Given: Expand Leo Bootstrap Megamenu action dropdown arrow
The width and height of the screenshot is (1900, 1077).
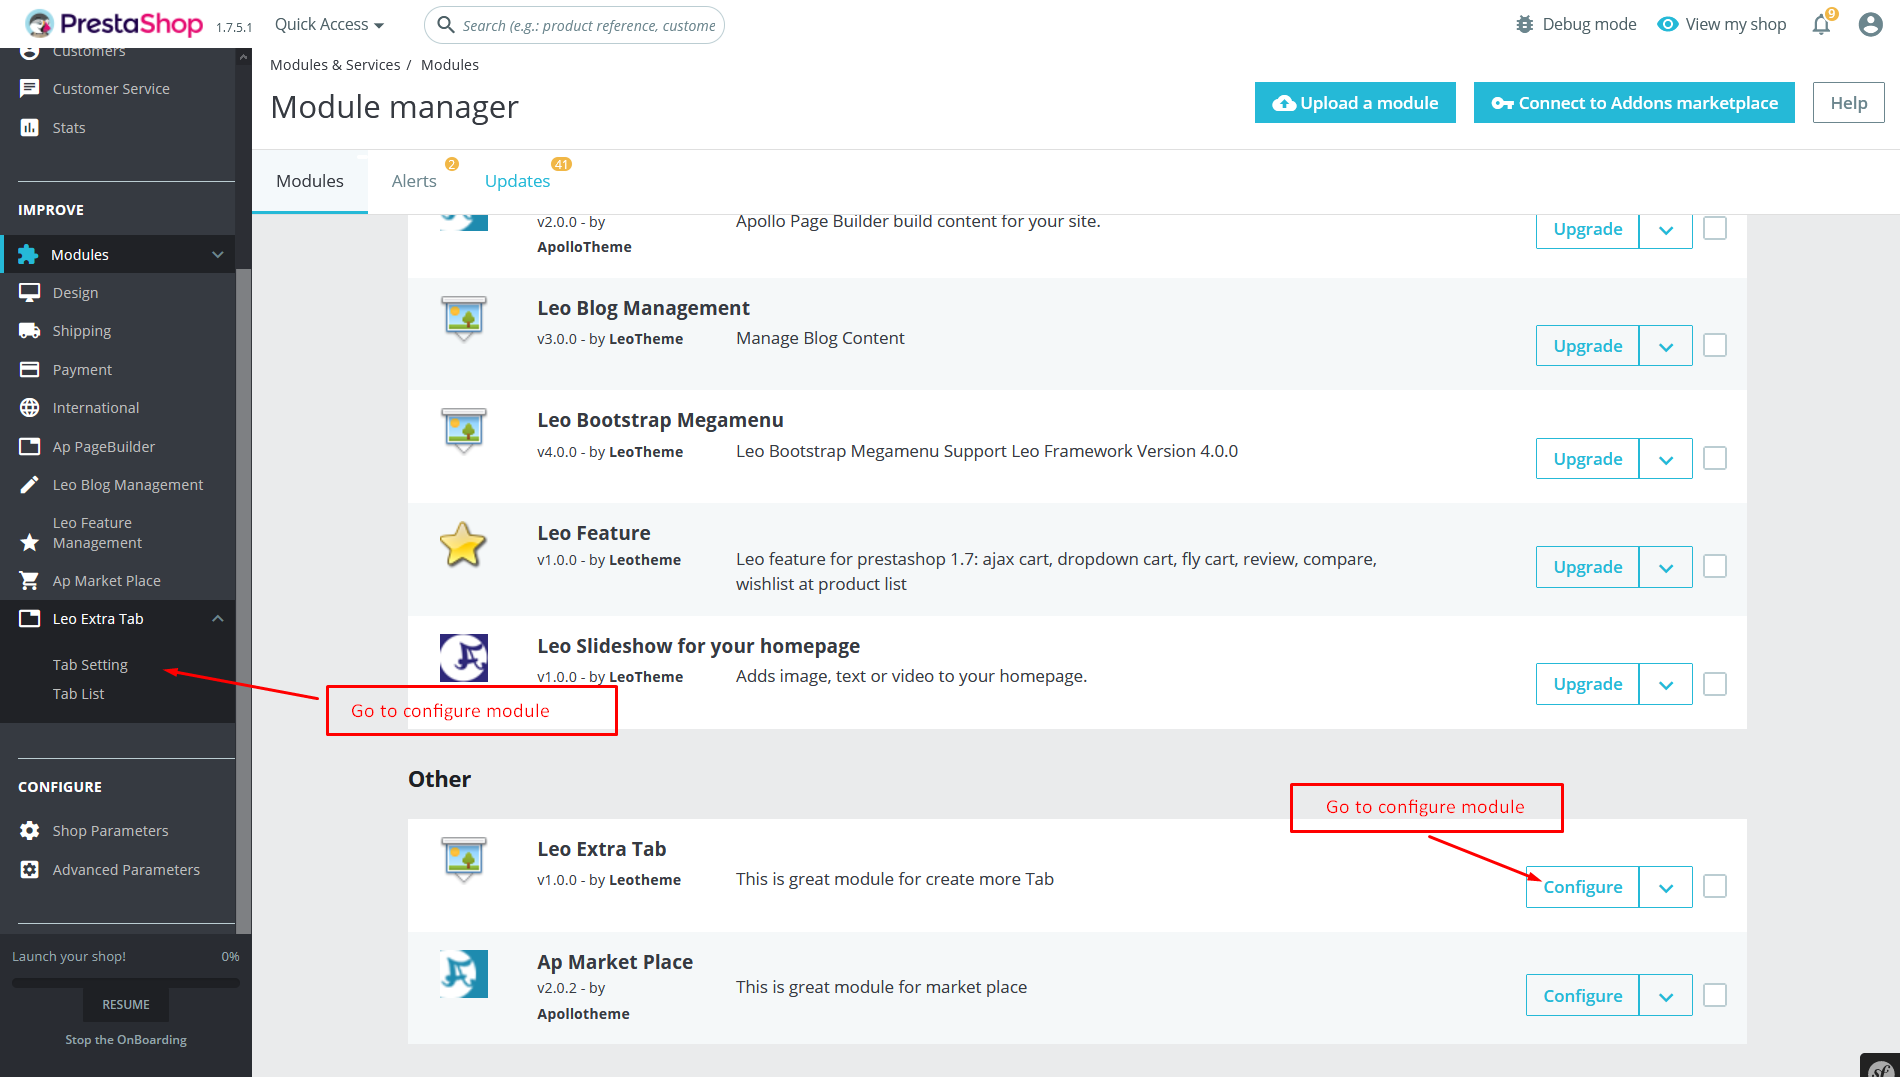Looking at the screenshot, I should 1666,459.
